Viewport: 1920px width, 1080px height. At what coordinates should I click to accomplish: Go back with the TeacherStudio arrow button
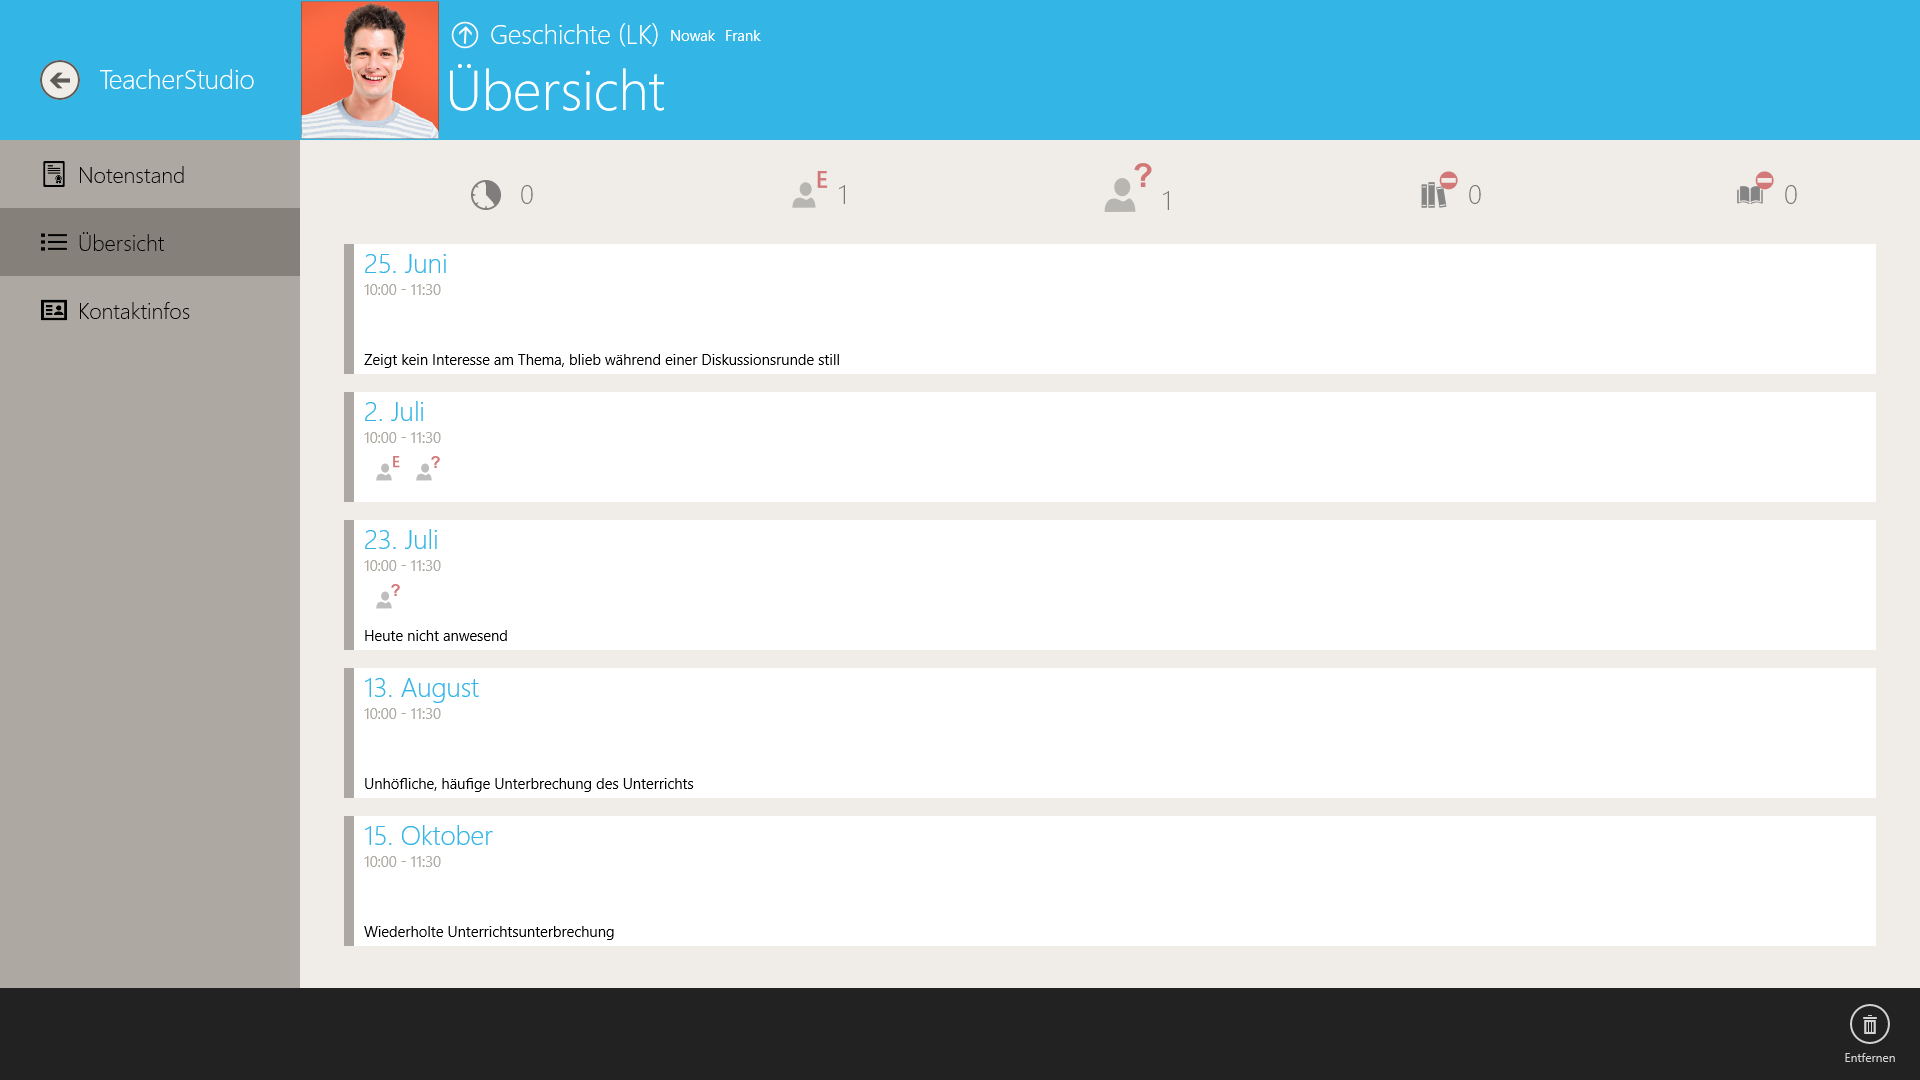[60, 80]
